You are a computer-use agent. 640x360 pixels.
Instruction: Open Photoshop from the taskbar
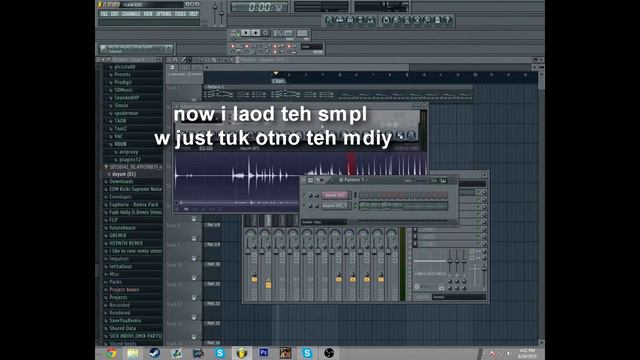(x=263, y=353)
